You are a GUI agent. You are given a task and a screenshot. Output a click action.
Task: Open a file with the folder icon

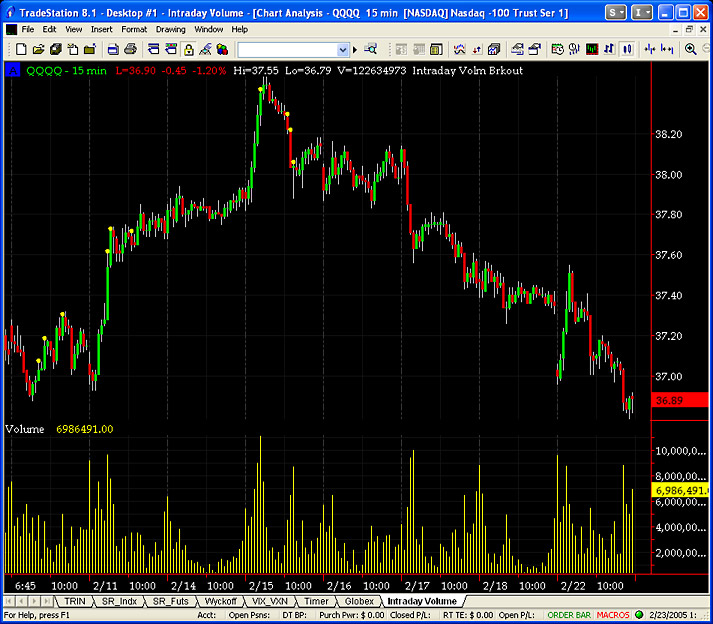[x=38, y=49]
